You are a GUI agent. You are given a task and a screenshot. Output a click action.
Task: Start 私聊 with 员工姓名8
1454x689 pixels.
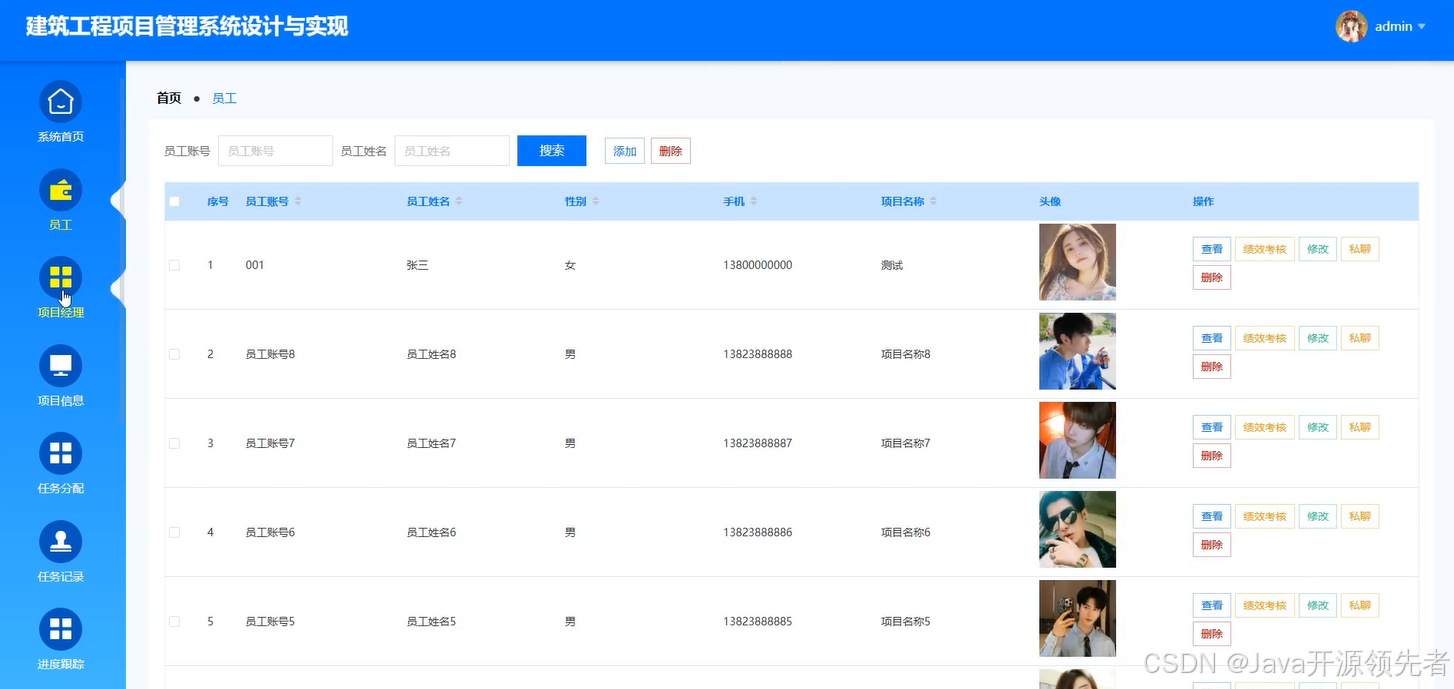(x=1360, y=338)
